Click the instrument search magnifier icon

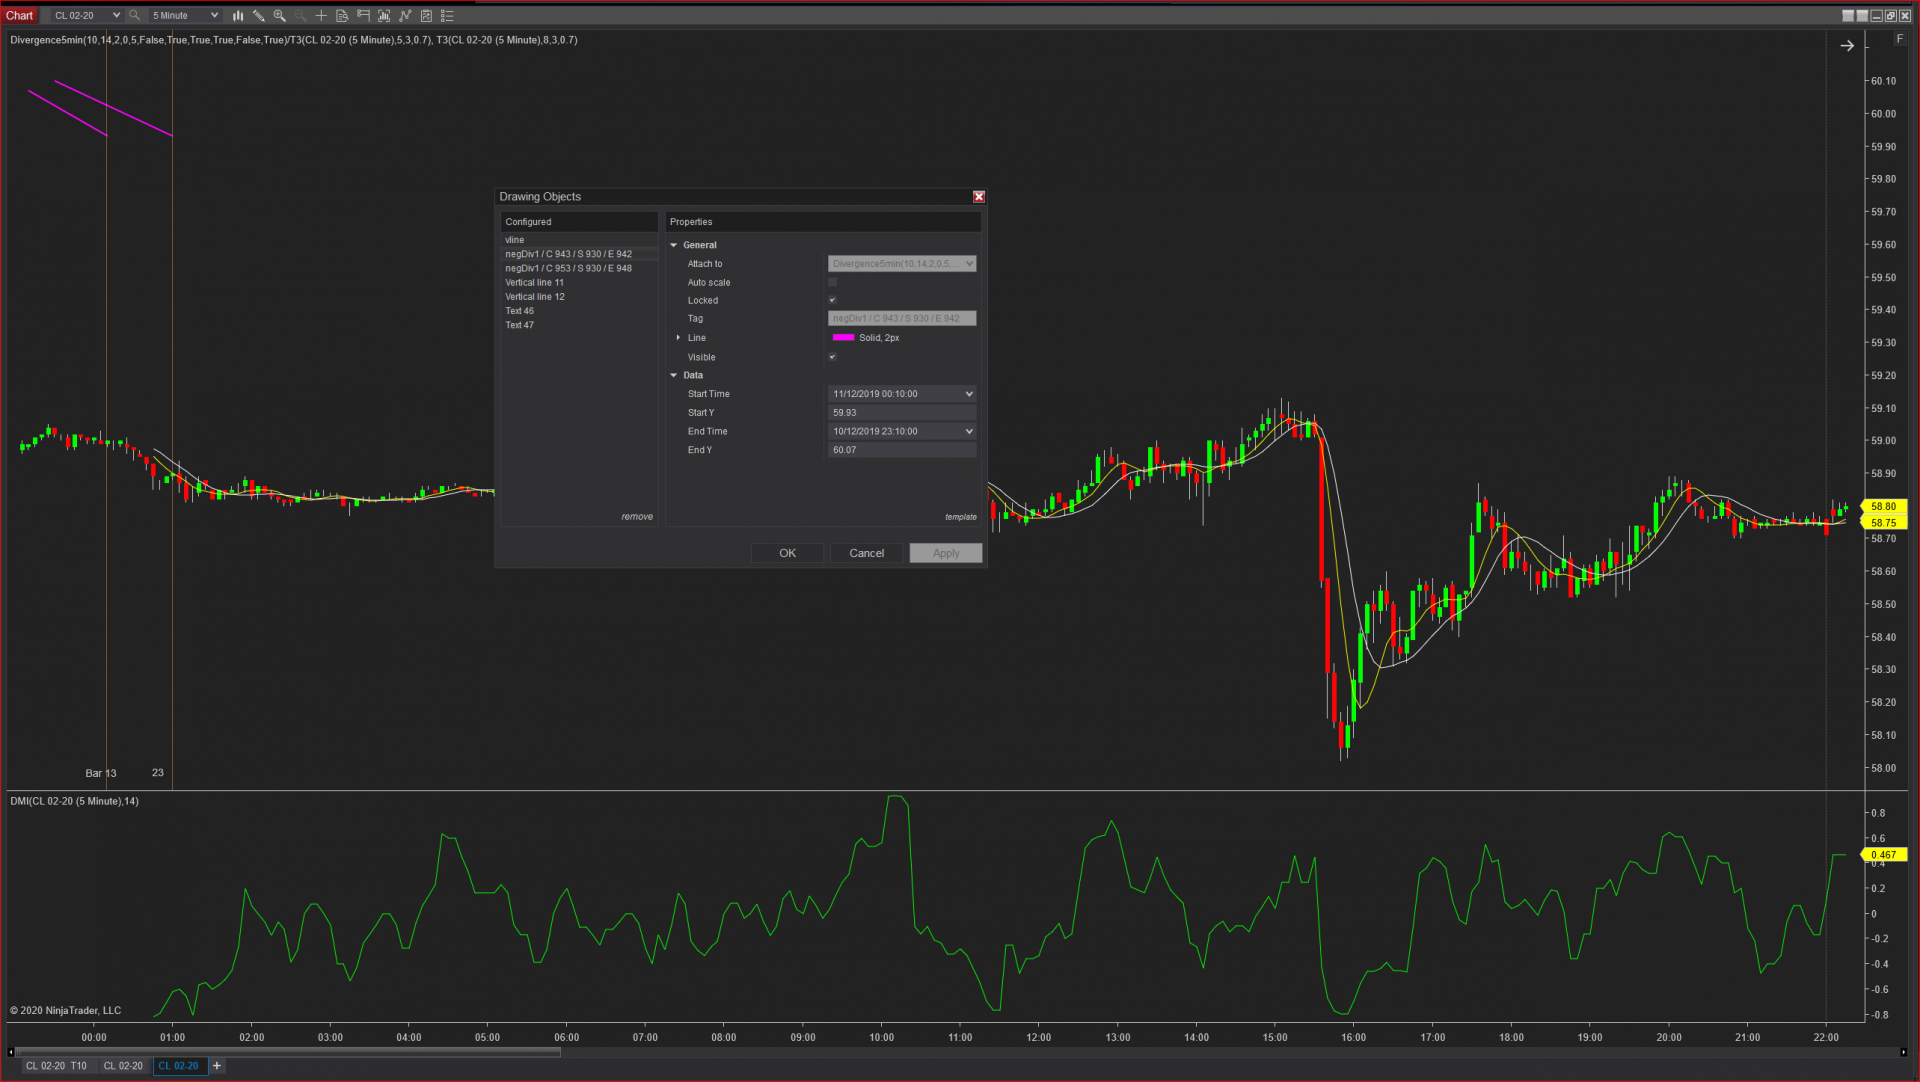(134, 15)
